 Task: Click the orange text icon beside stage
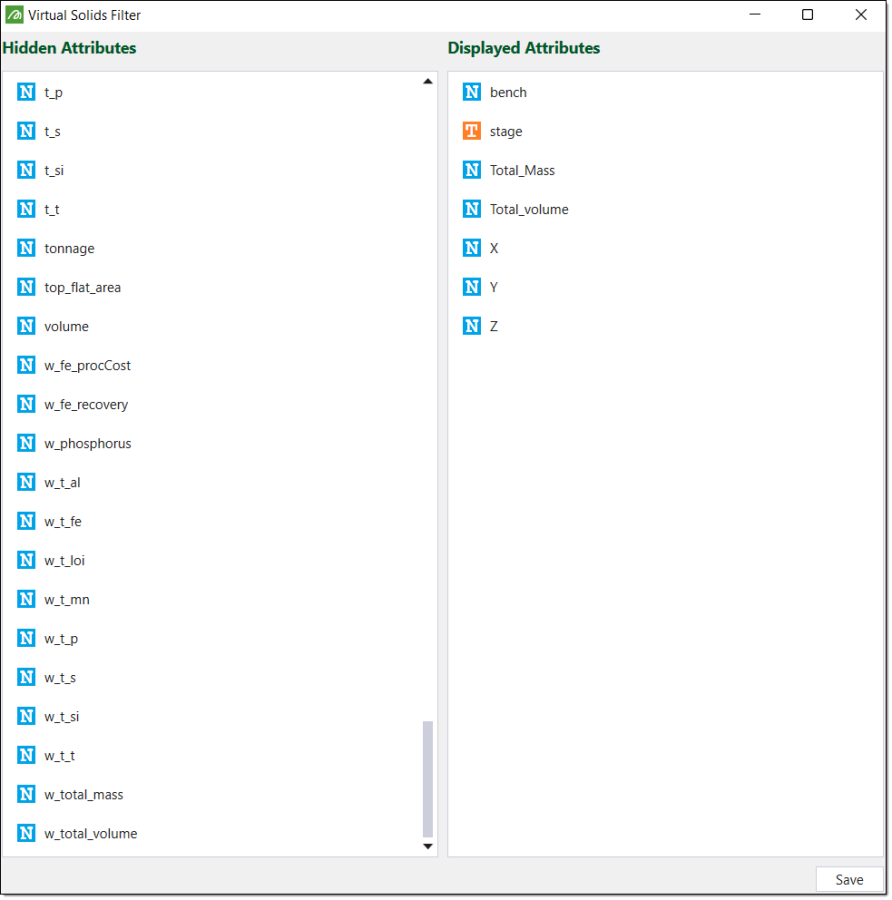(472, 131)
